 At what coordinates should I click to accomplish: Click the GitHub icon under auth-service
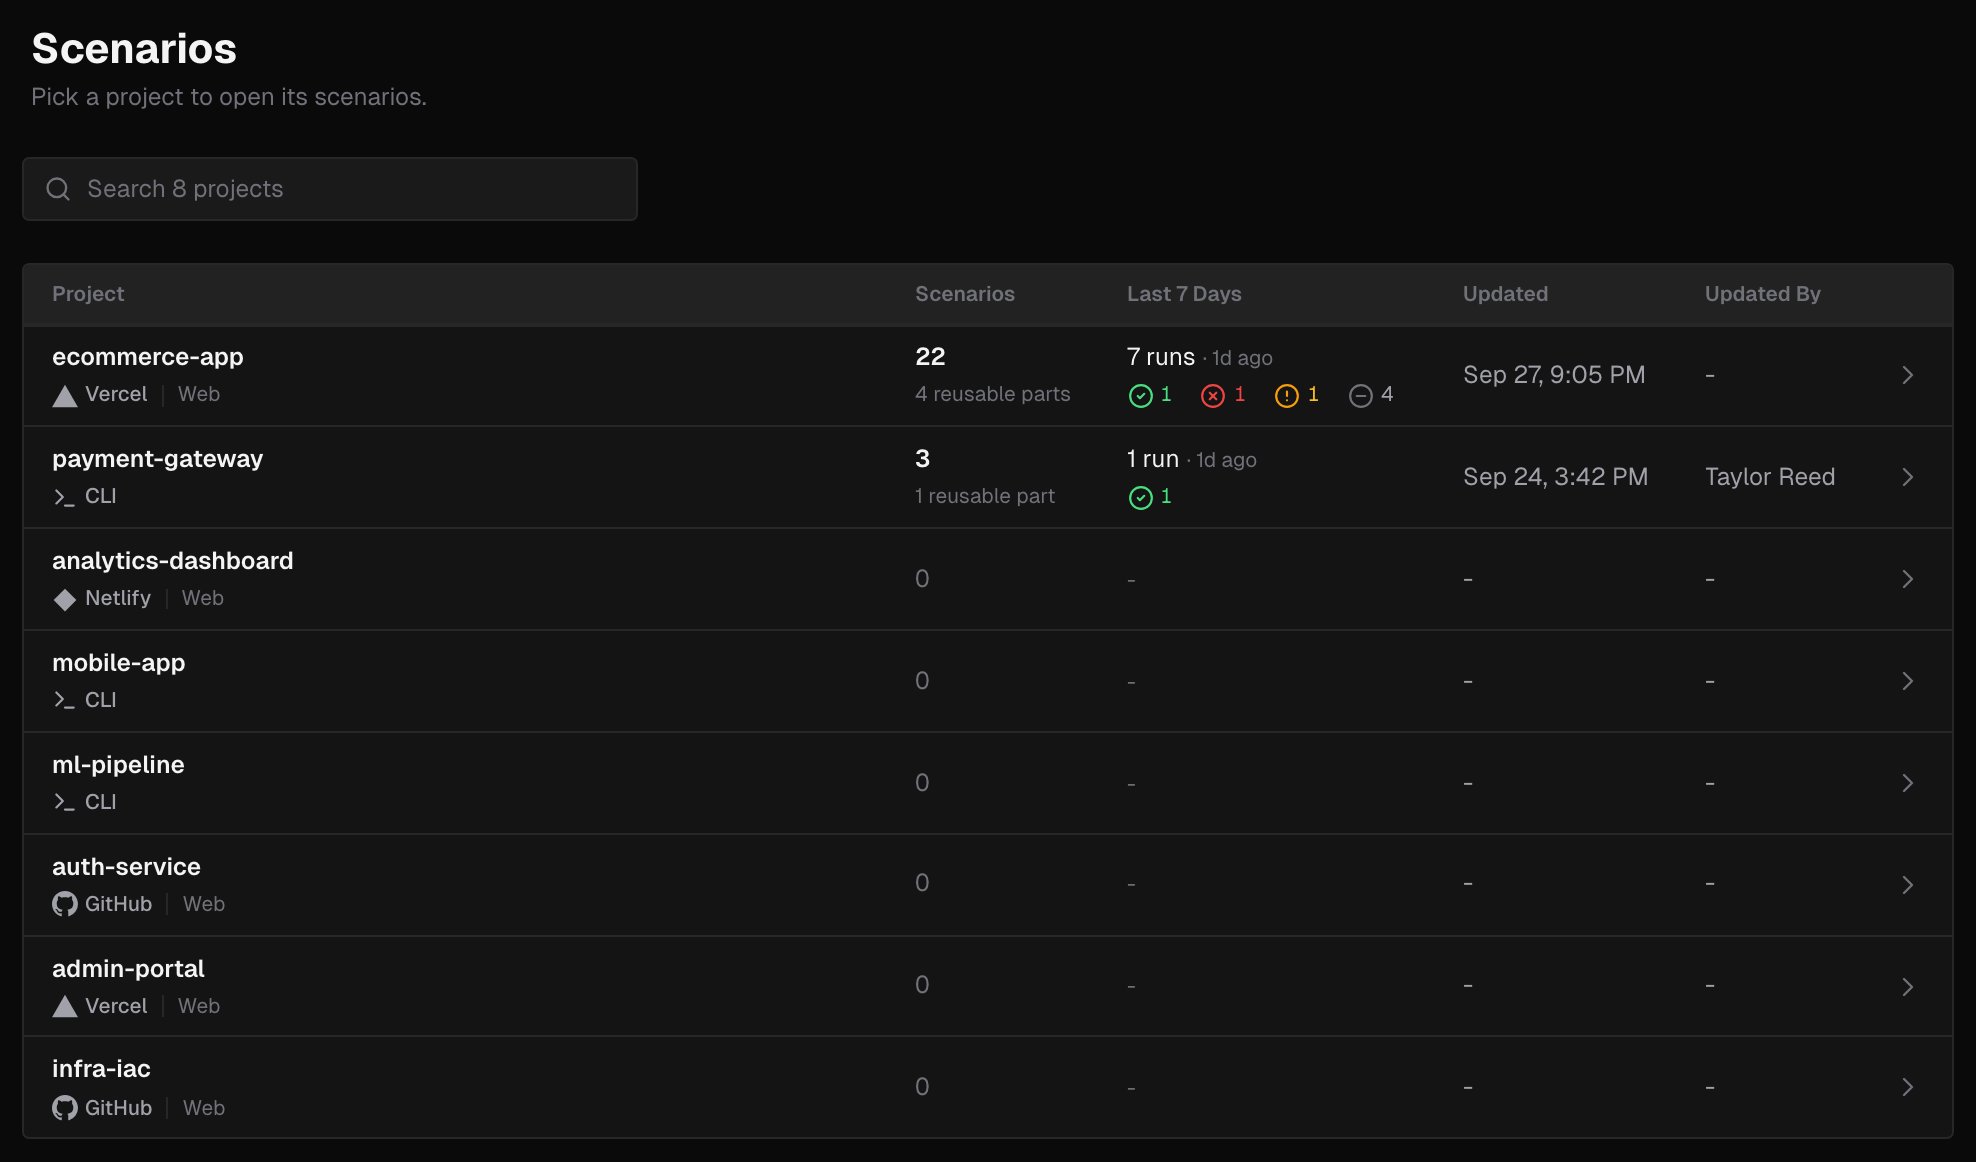(65, 904)
